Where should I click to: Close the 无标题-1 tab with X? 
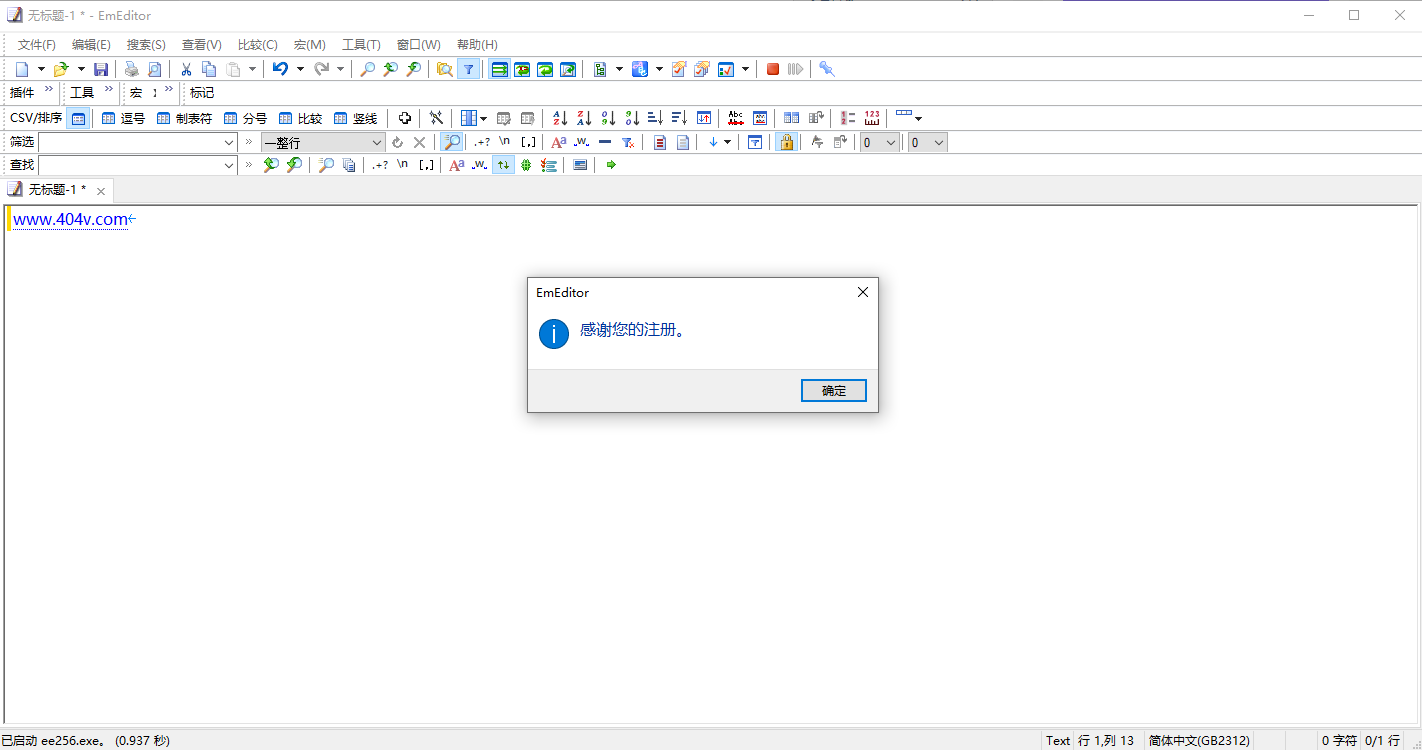pos(101,191)
